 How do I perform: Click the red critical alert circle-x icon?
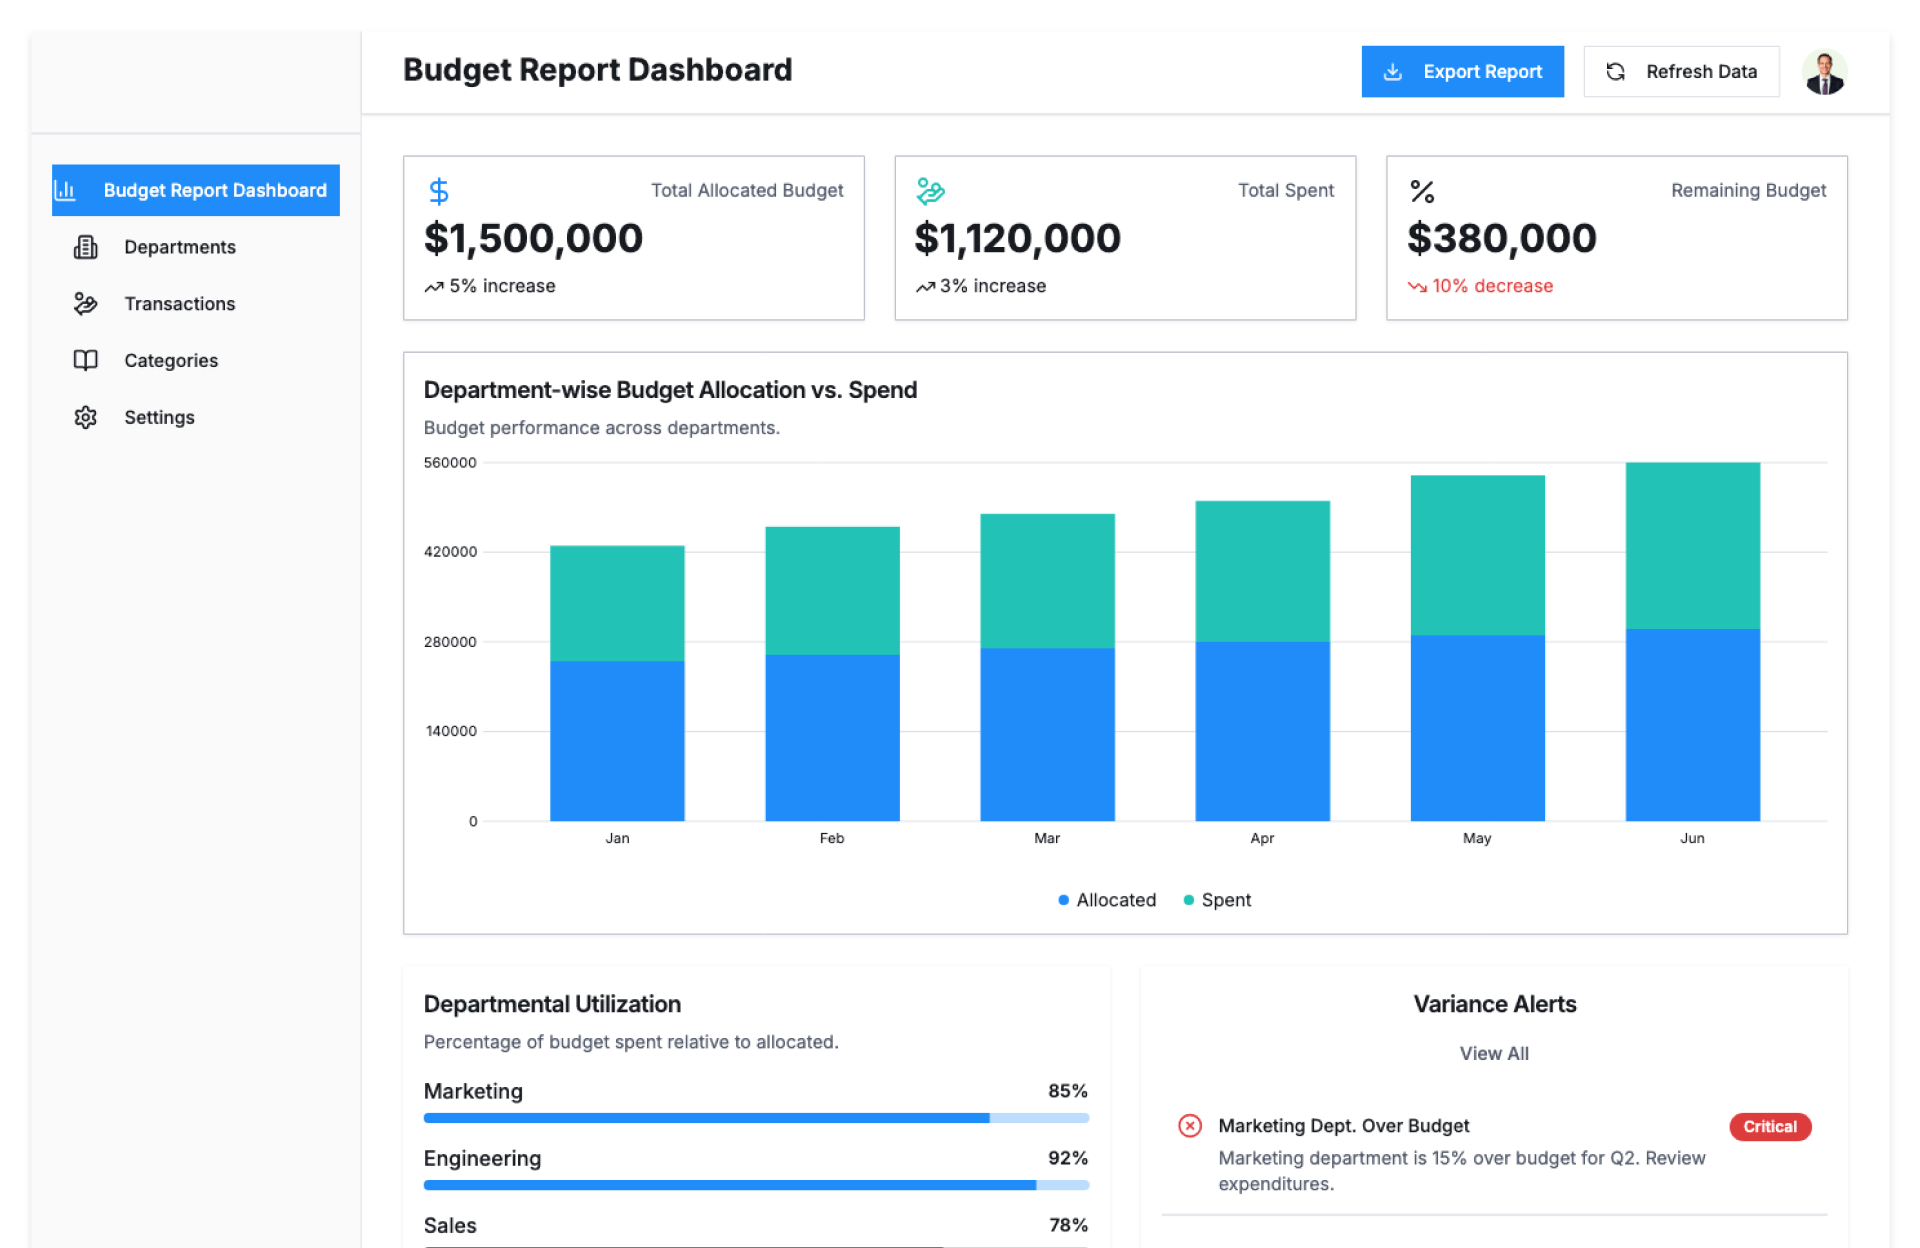pyautogui.click(x=1189, y=1126)
